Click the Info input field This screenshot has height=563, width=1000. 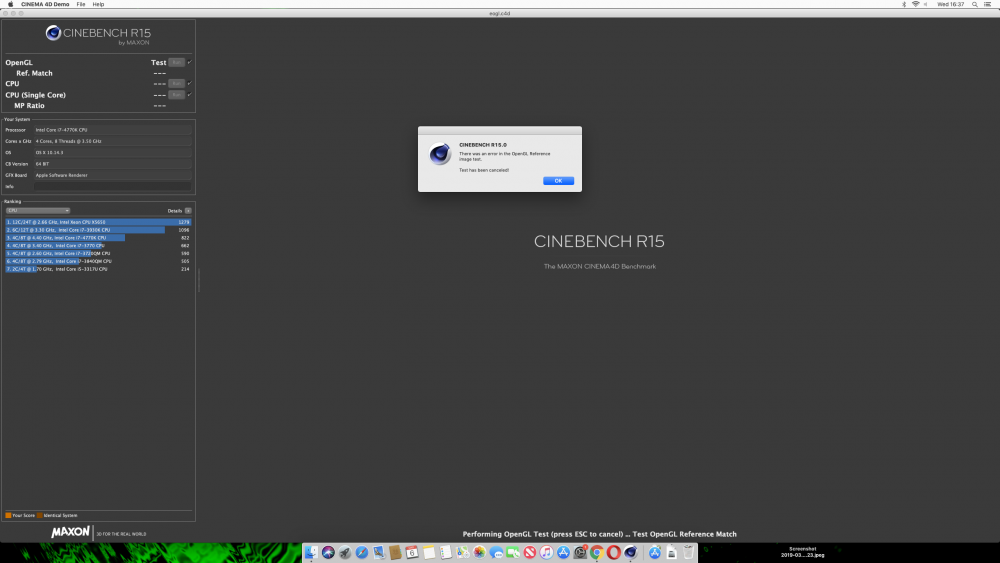[x=112, y=186]
